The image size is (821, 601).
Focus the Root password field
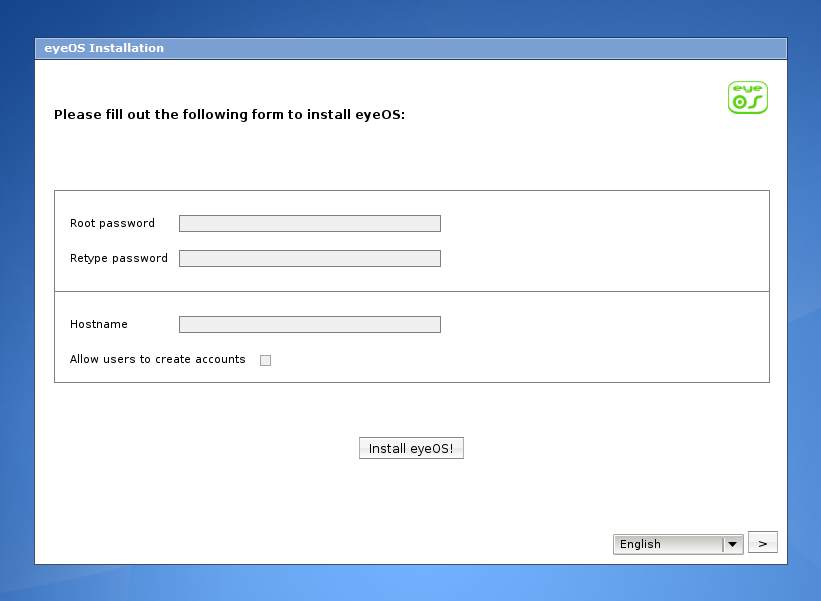point(310,224)
